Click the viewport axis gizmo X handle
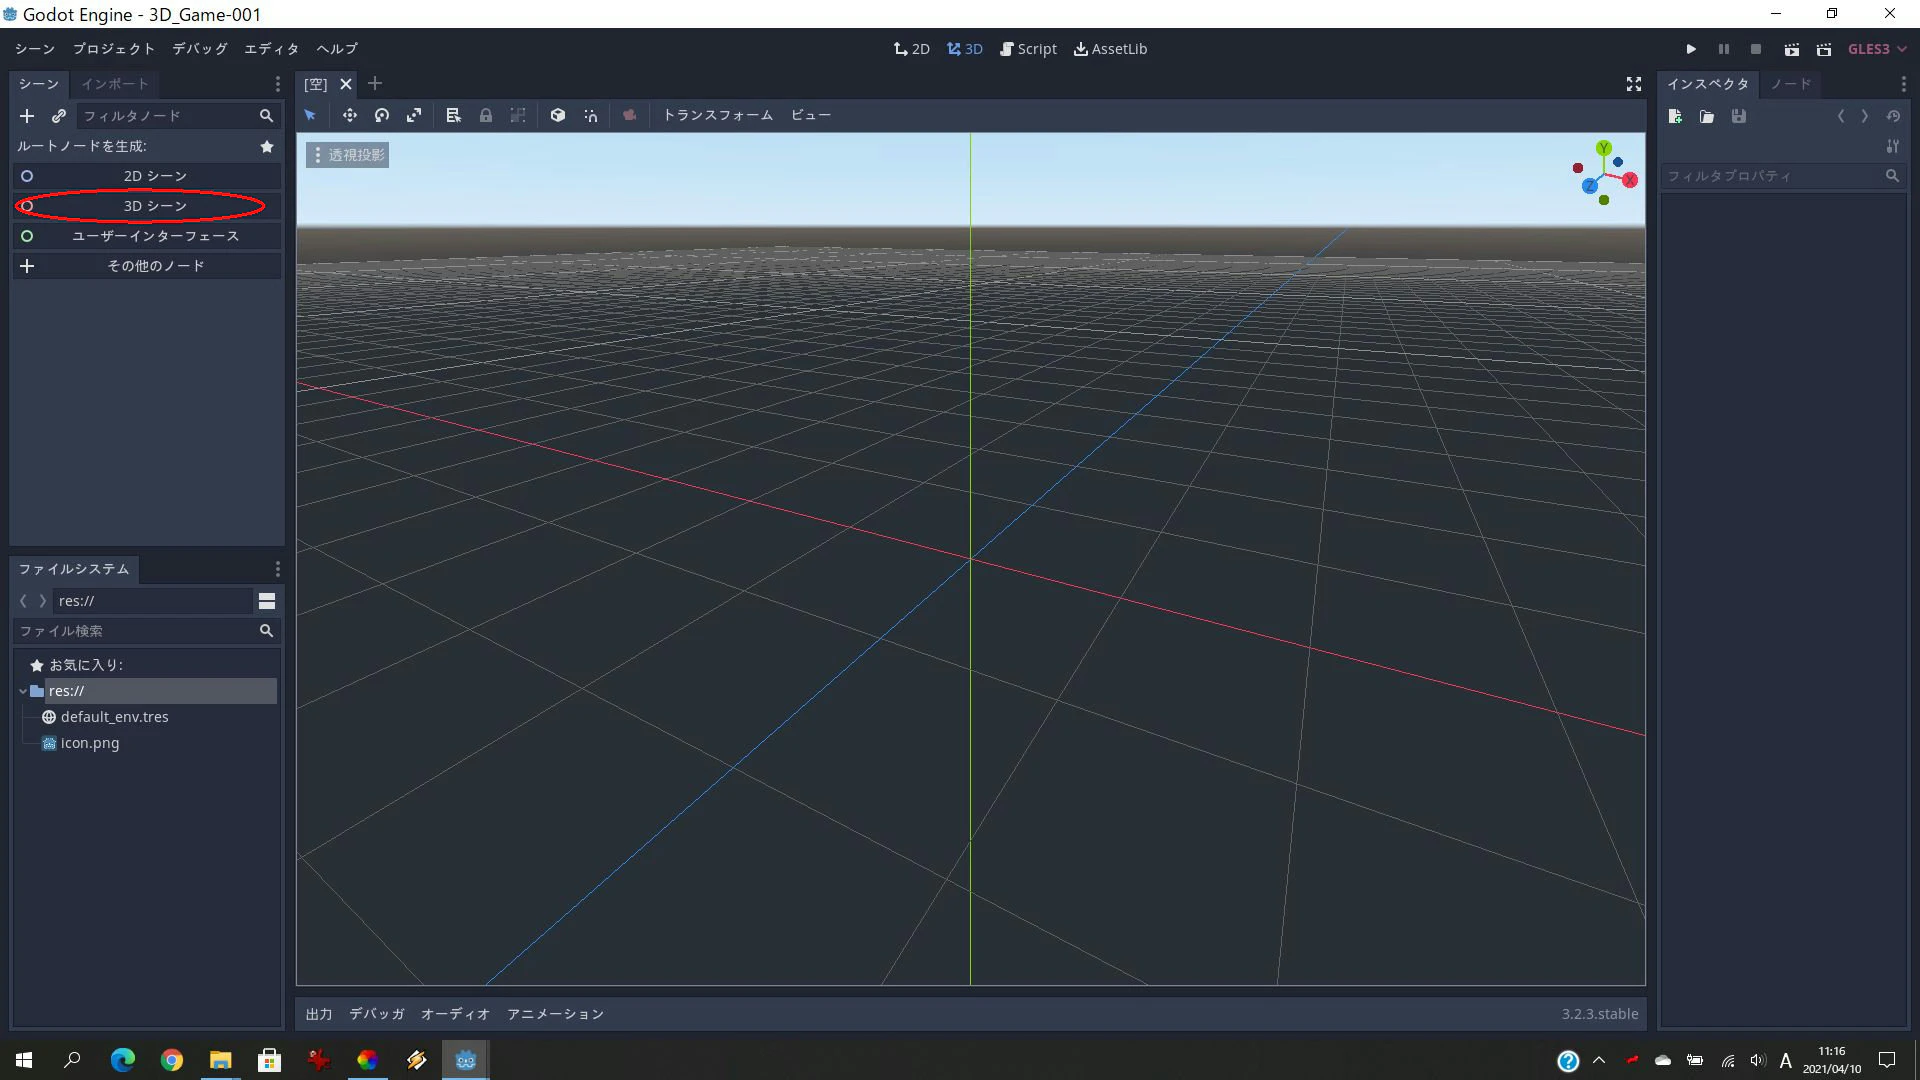This screenshot has height=1080, width=1920. point(1630,180)
